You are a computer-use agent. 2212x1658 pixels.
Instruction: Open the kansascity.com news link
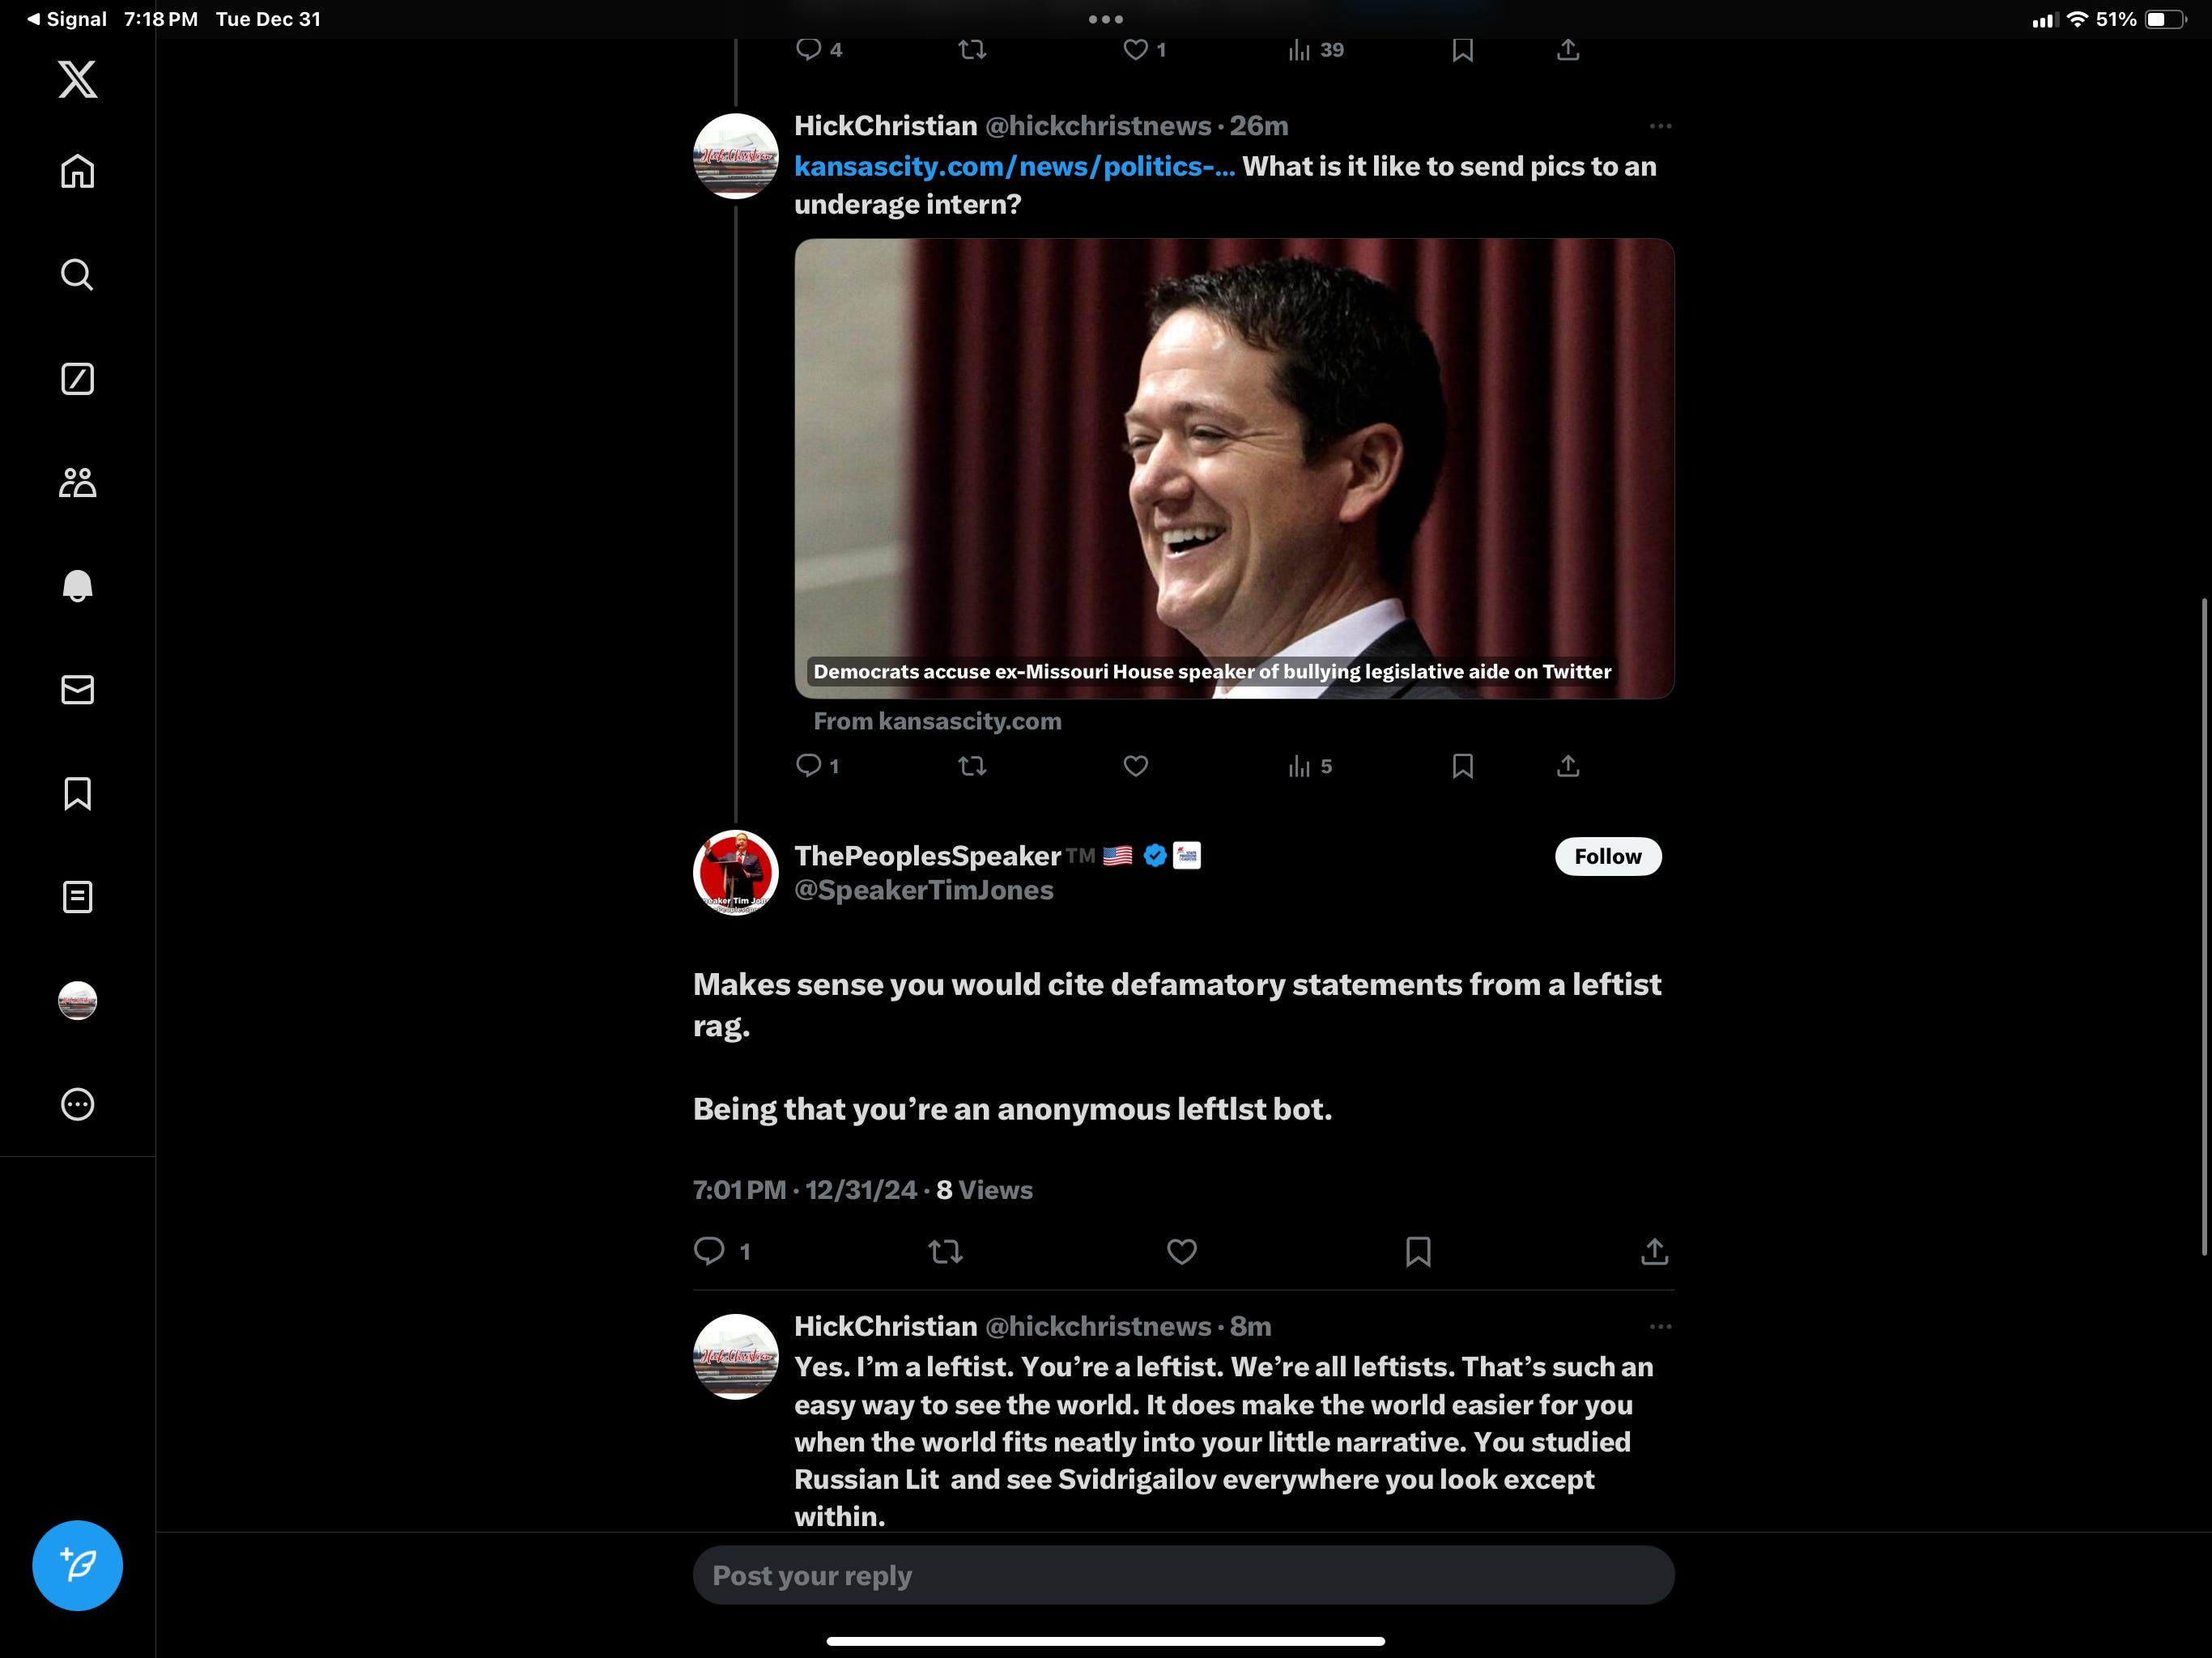tap(1014, 167)
